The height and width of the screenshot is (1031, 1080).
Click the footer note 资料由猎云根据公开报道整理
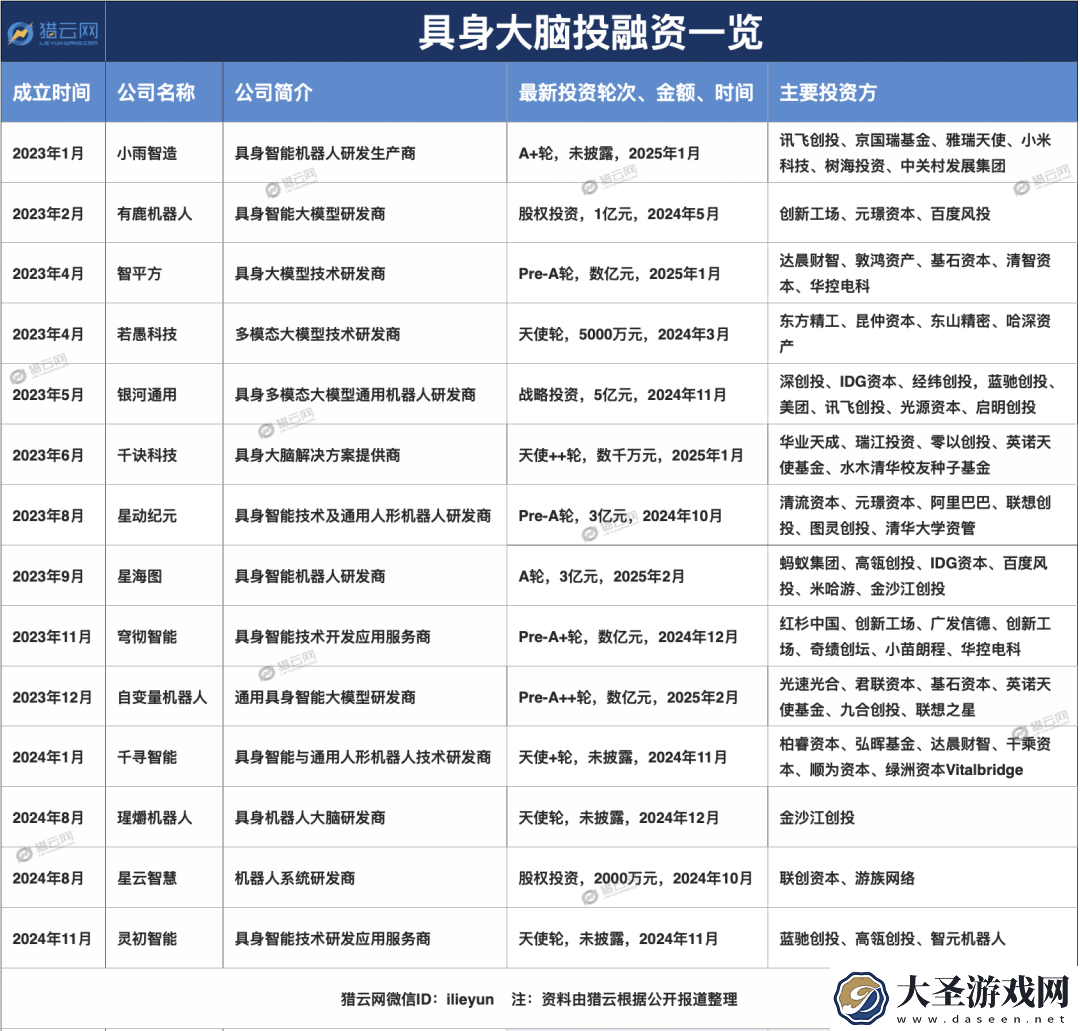point(639,999)
